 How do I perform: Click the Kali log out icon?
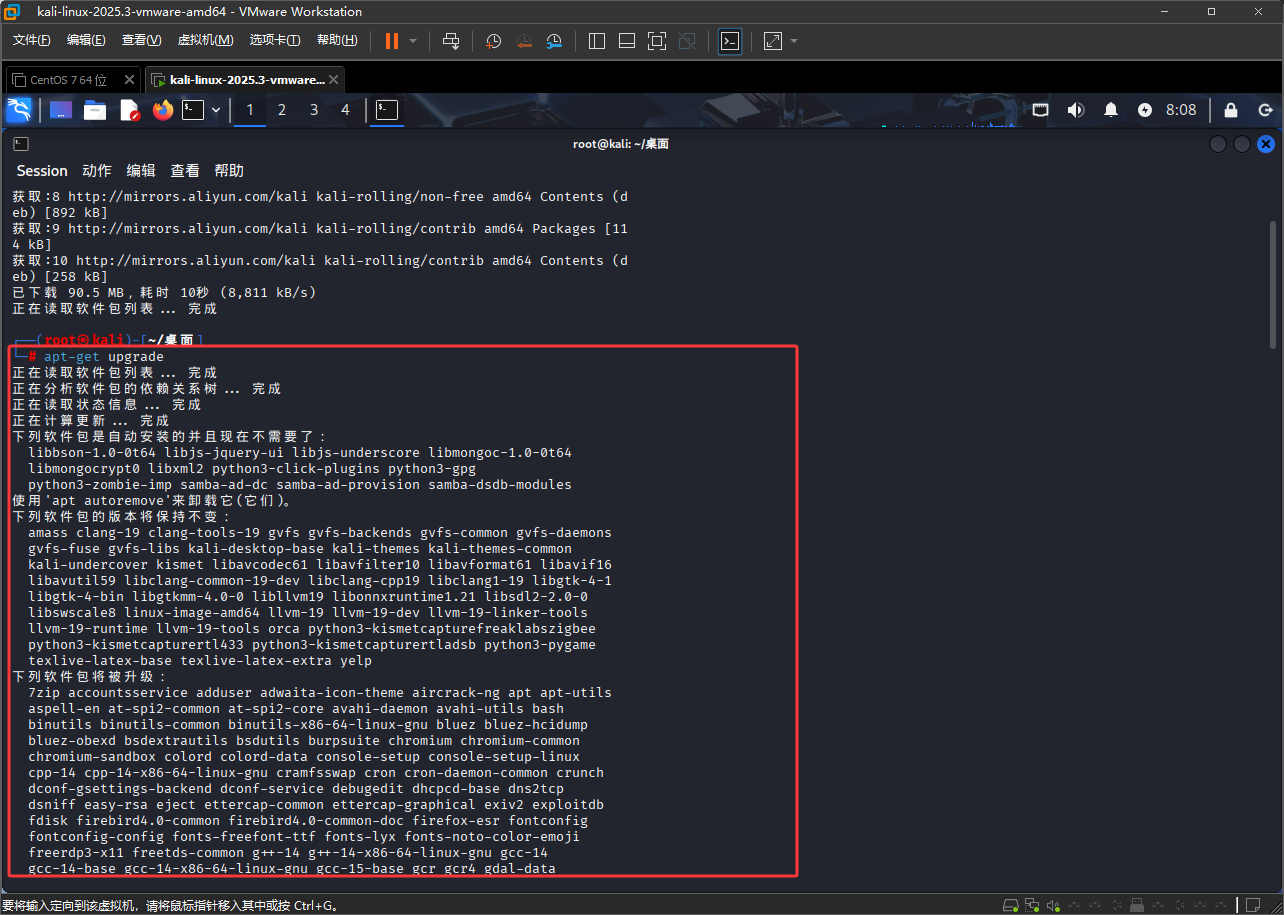[x=1265, y=110]
